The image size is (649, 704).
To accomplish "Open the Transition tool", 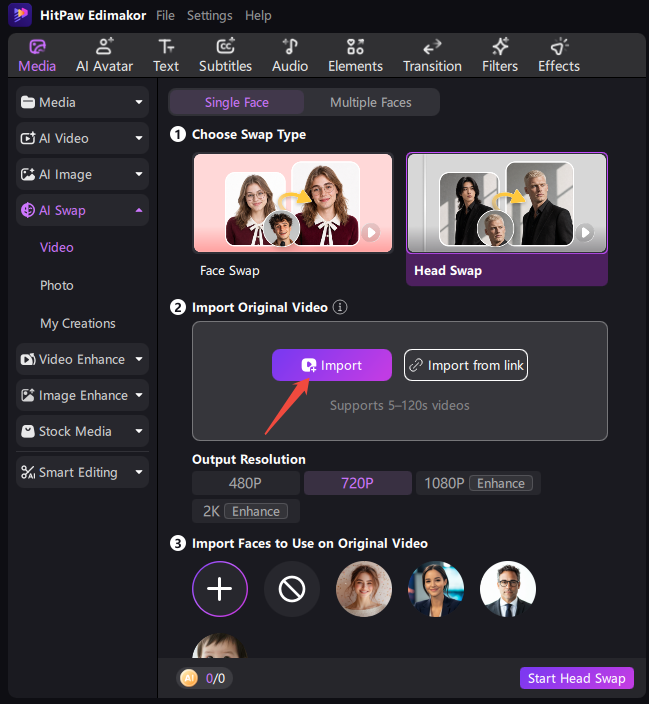I will (x=432, y=56).
